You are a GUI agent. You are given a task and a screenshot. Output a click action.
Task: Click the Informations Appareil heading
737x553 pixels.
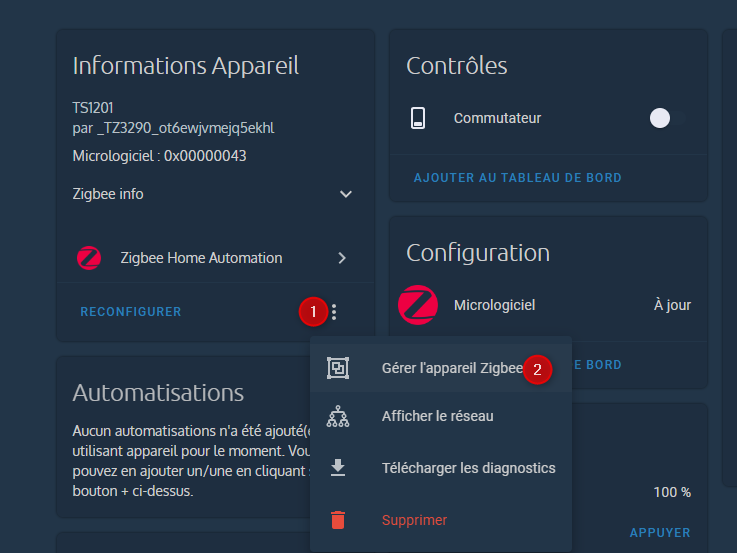pyautogui.click(x=186, y=66)
